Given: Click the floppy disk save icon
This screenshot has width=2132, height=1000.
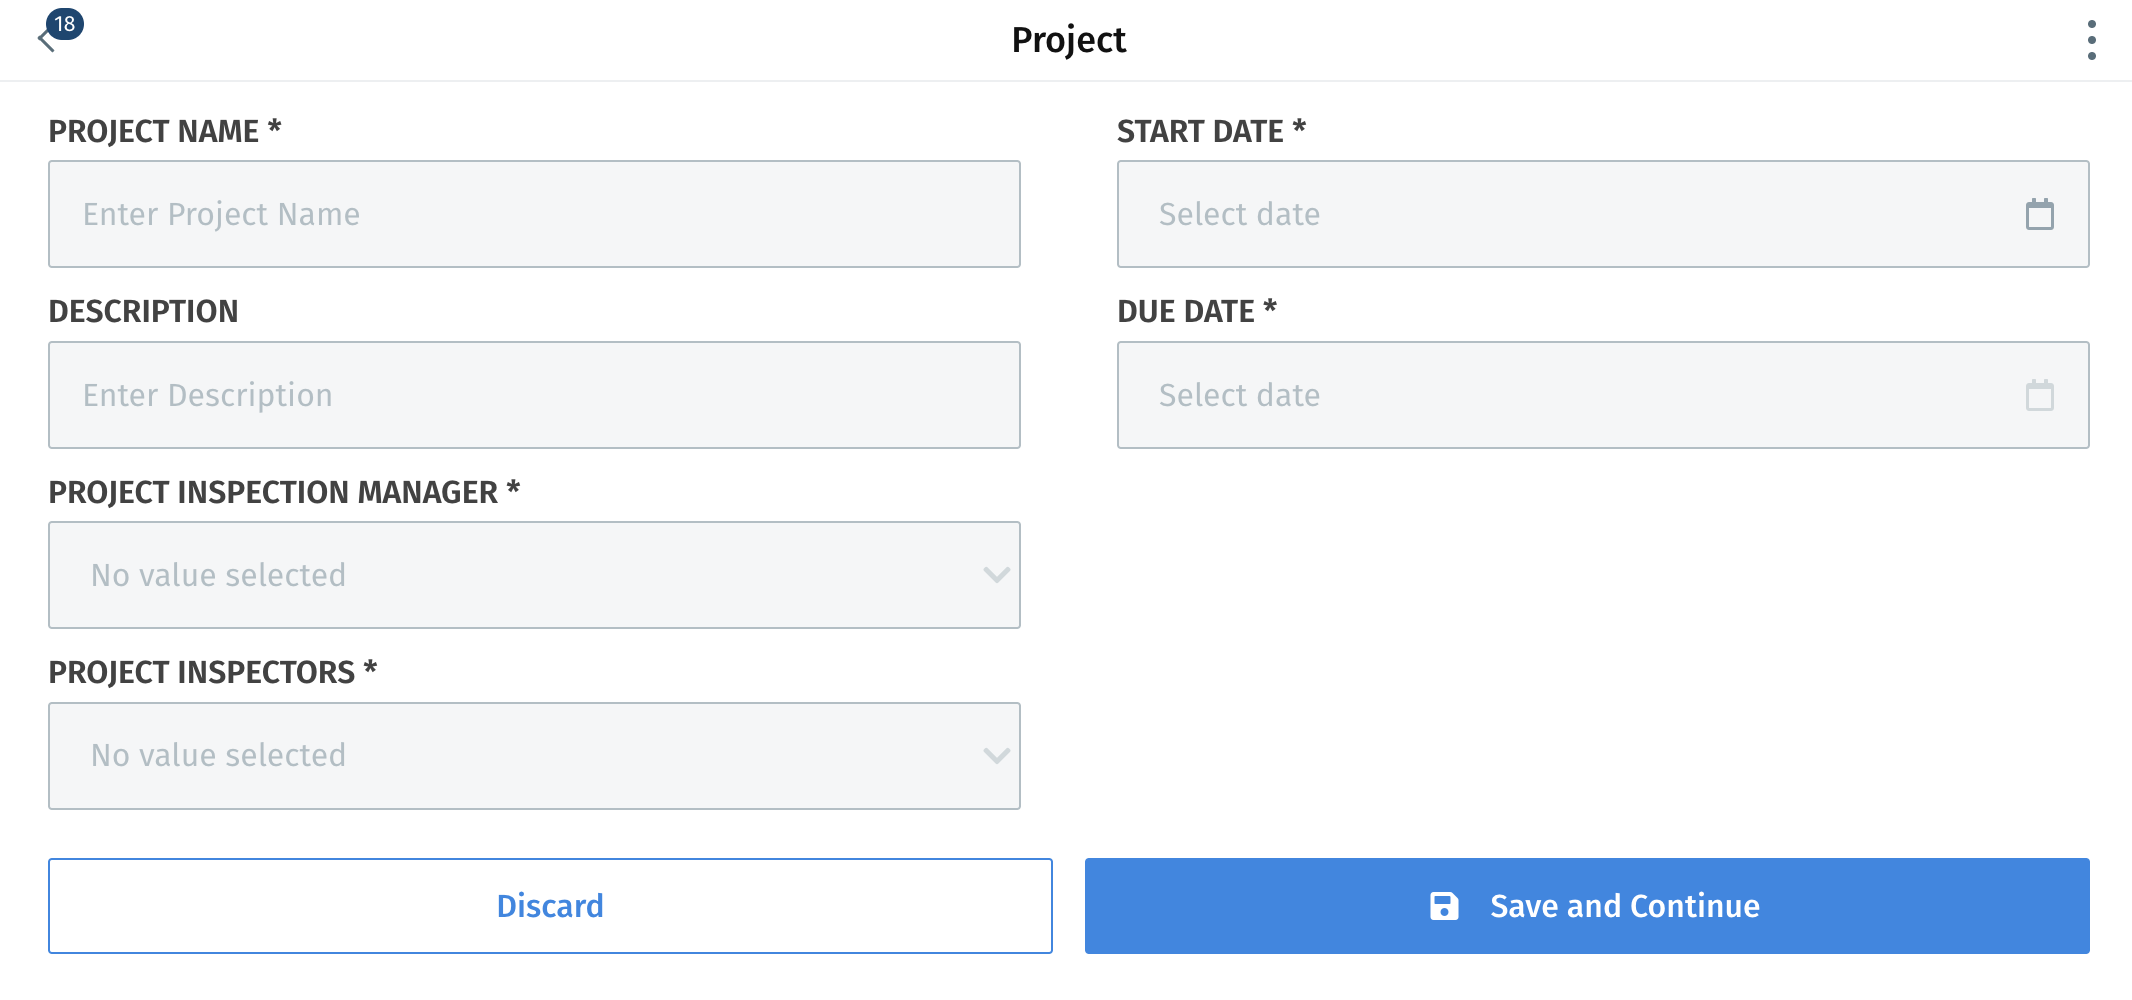Looking at the screenshot, I should [1444, 906].
